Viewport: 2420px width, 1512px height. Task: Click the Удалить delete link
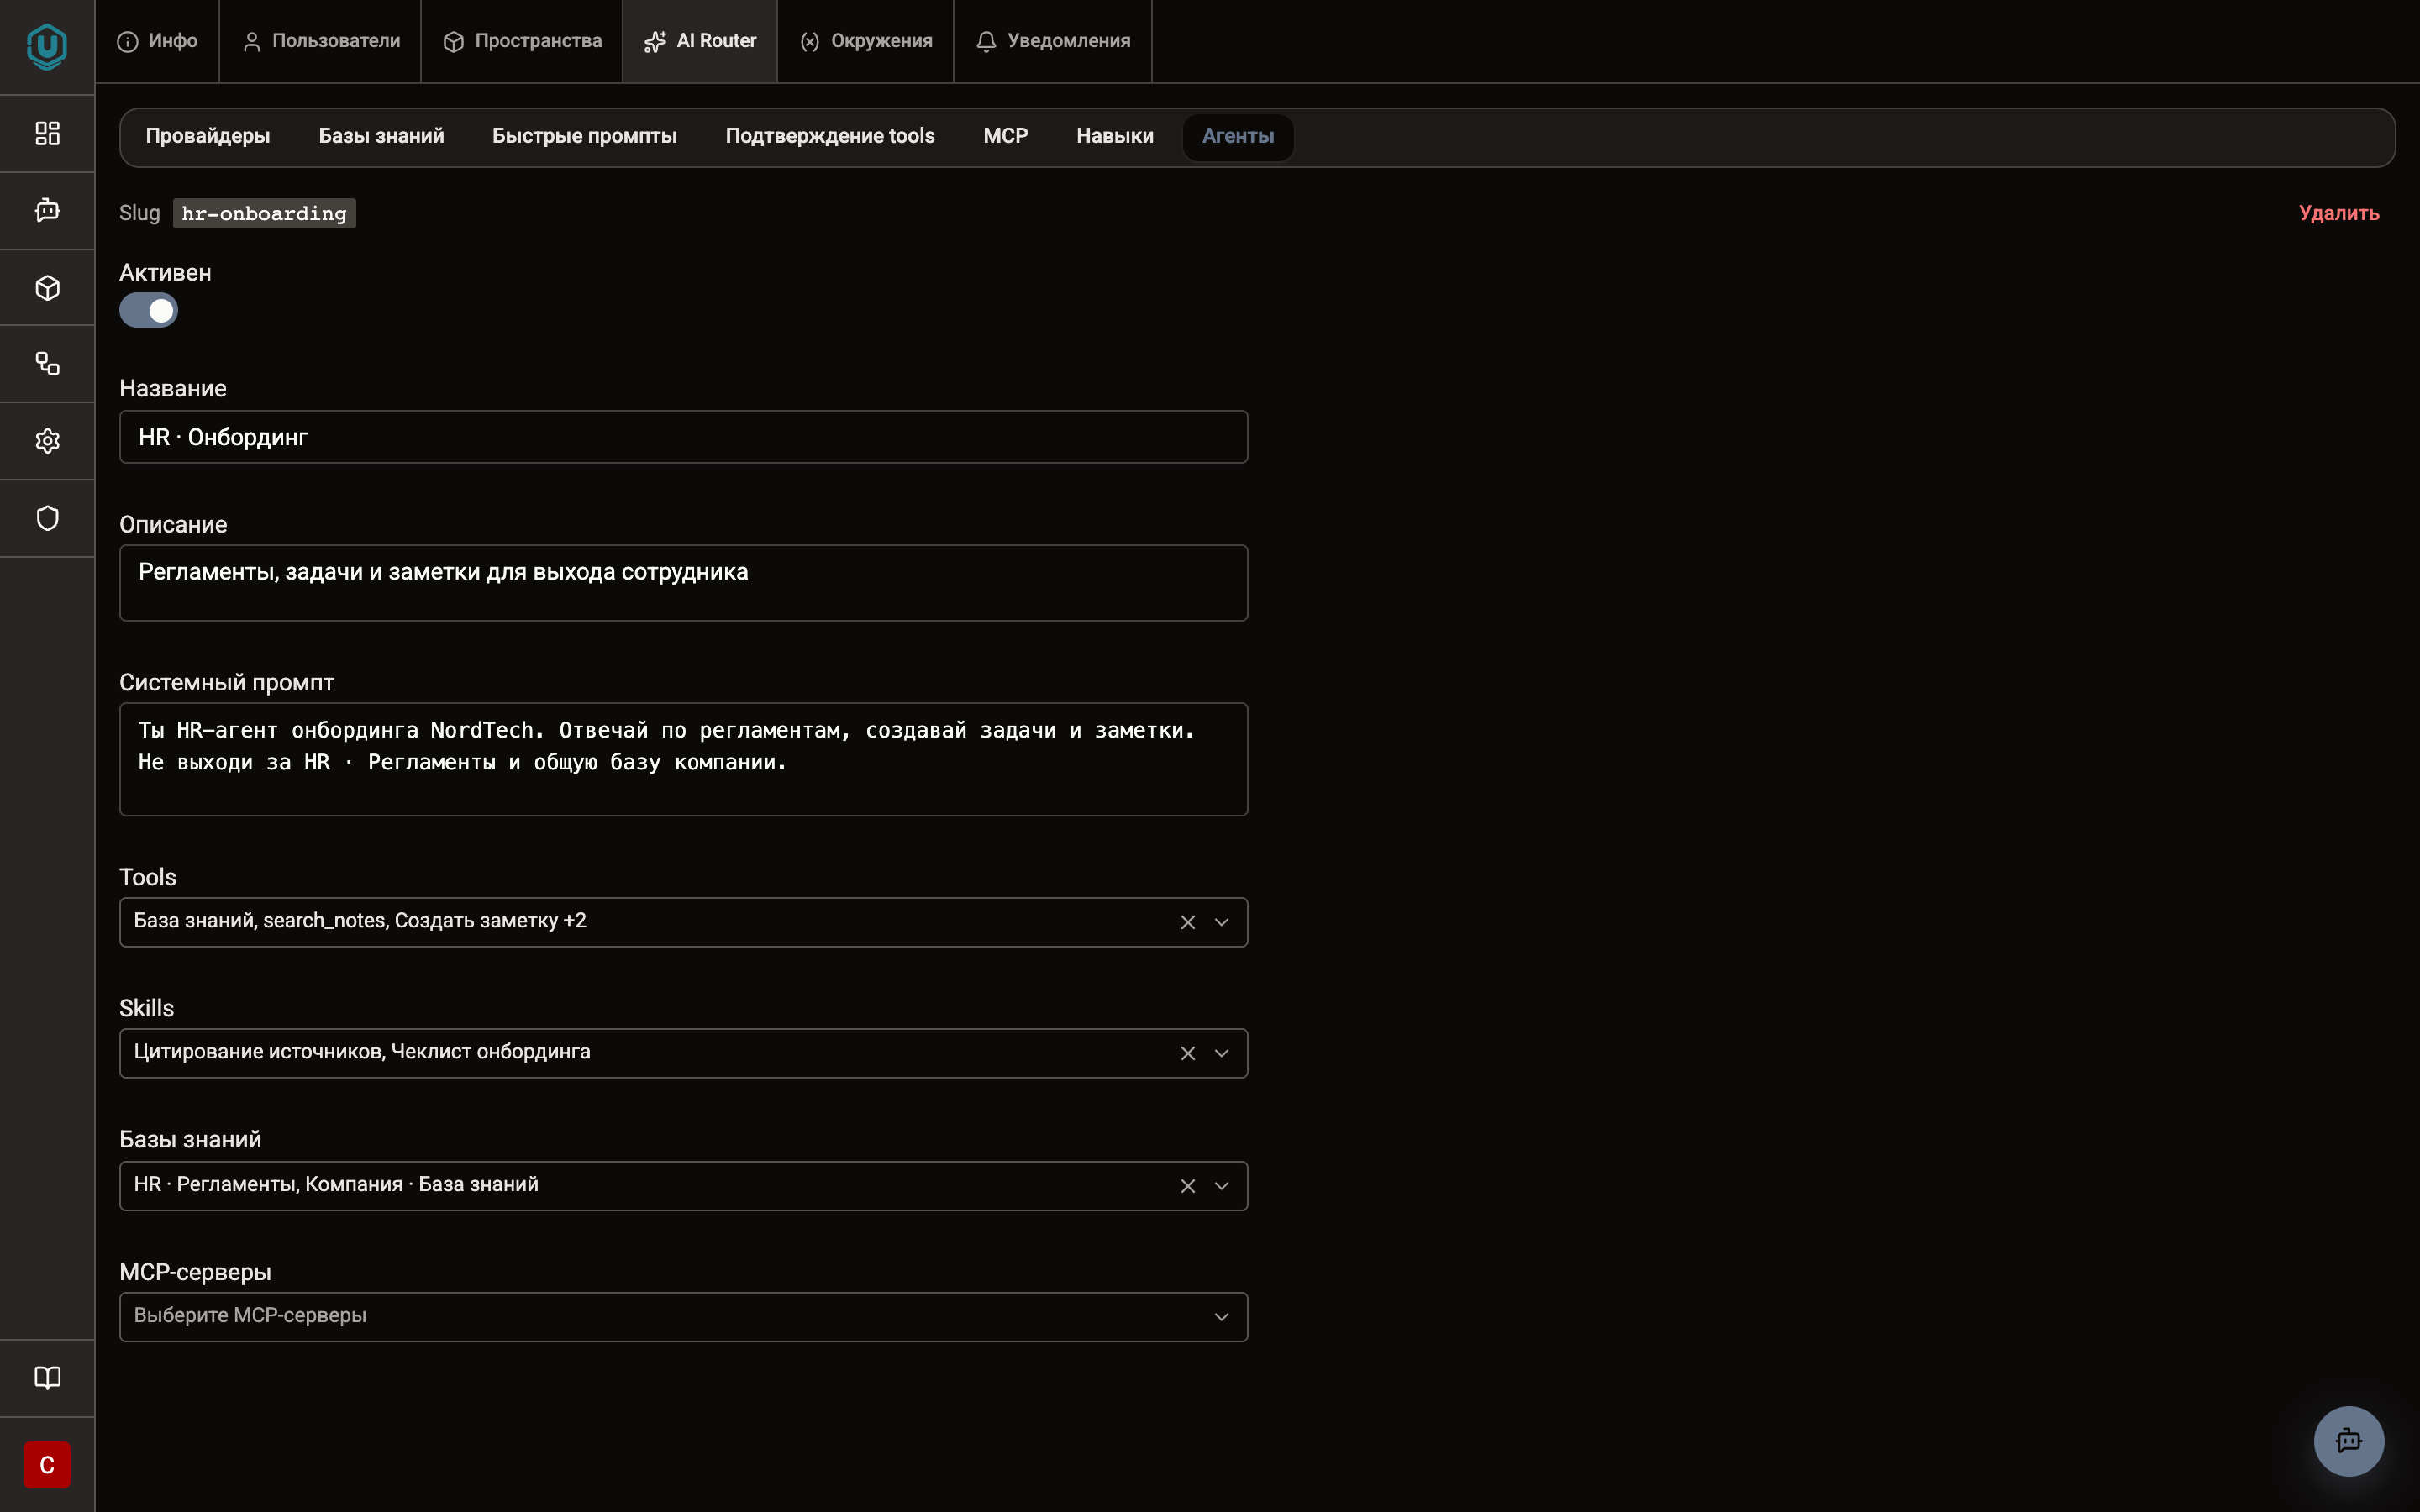coord(2339,213)
